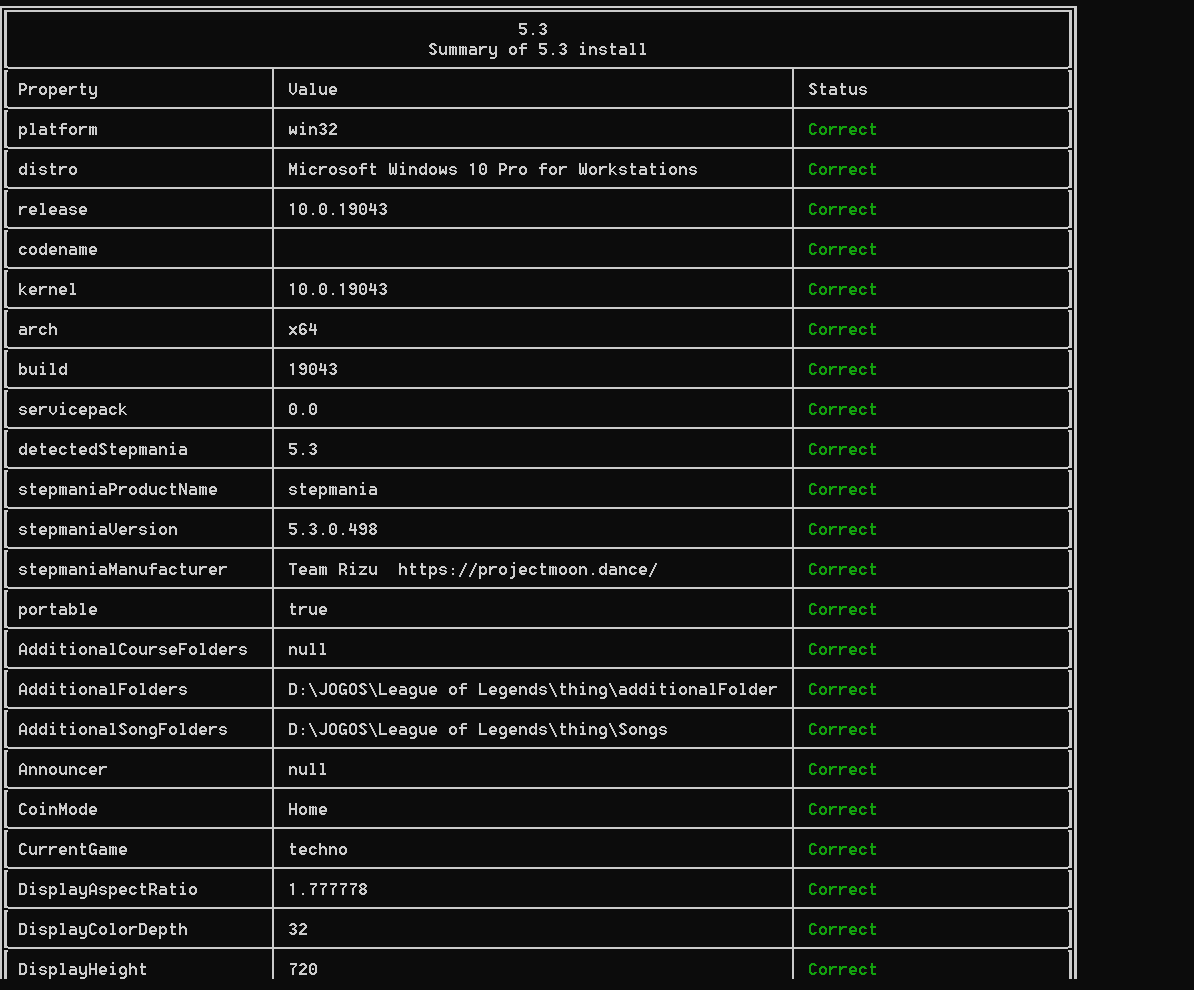The width and height of the screenshot is (1194, 990).
Task: Click the CurrentGame value 'techno'
Action: 318,849
